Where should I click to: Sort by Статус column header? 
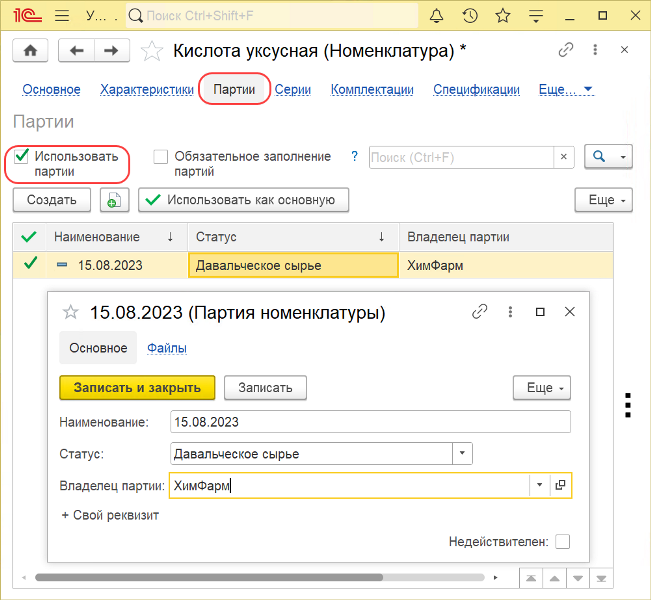[293, 237]
